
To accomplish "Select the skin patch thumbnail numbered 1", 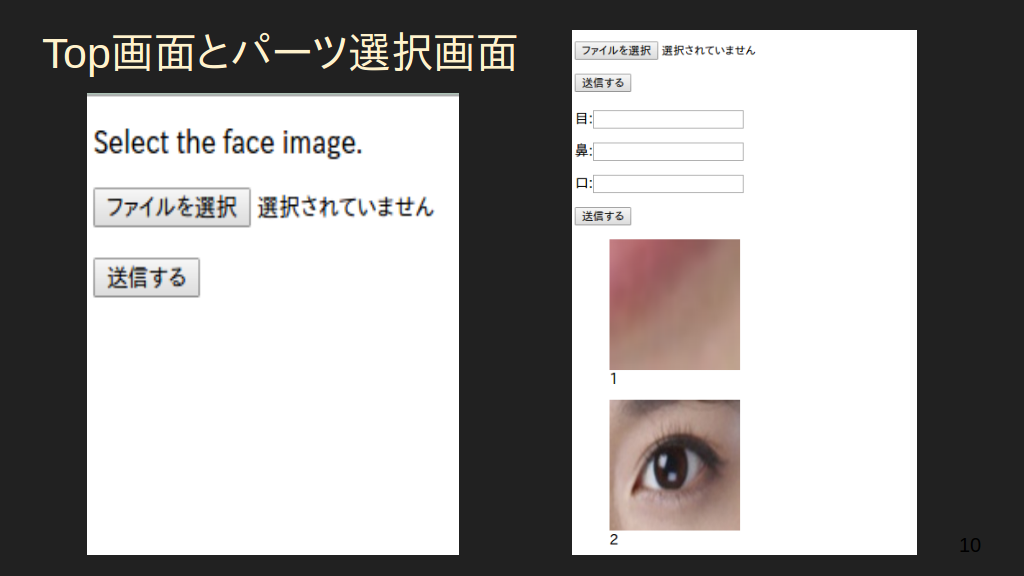I will (675, 304).
